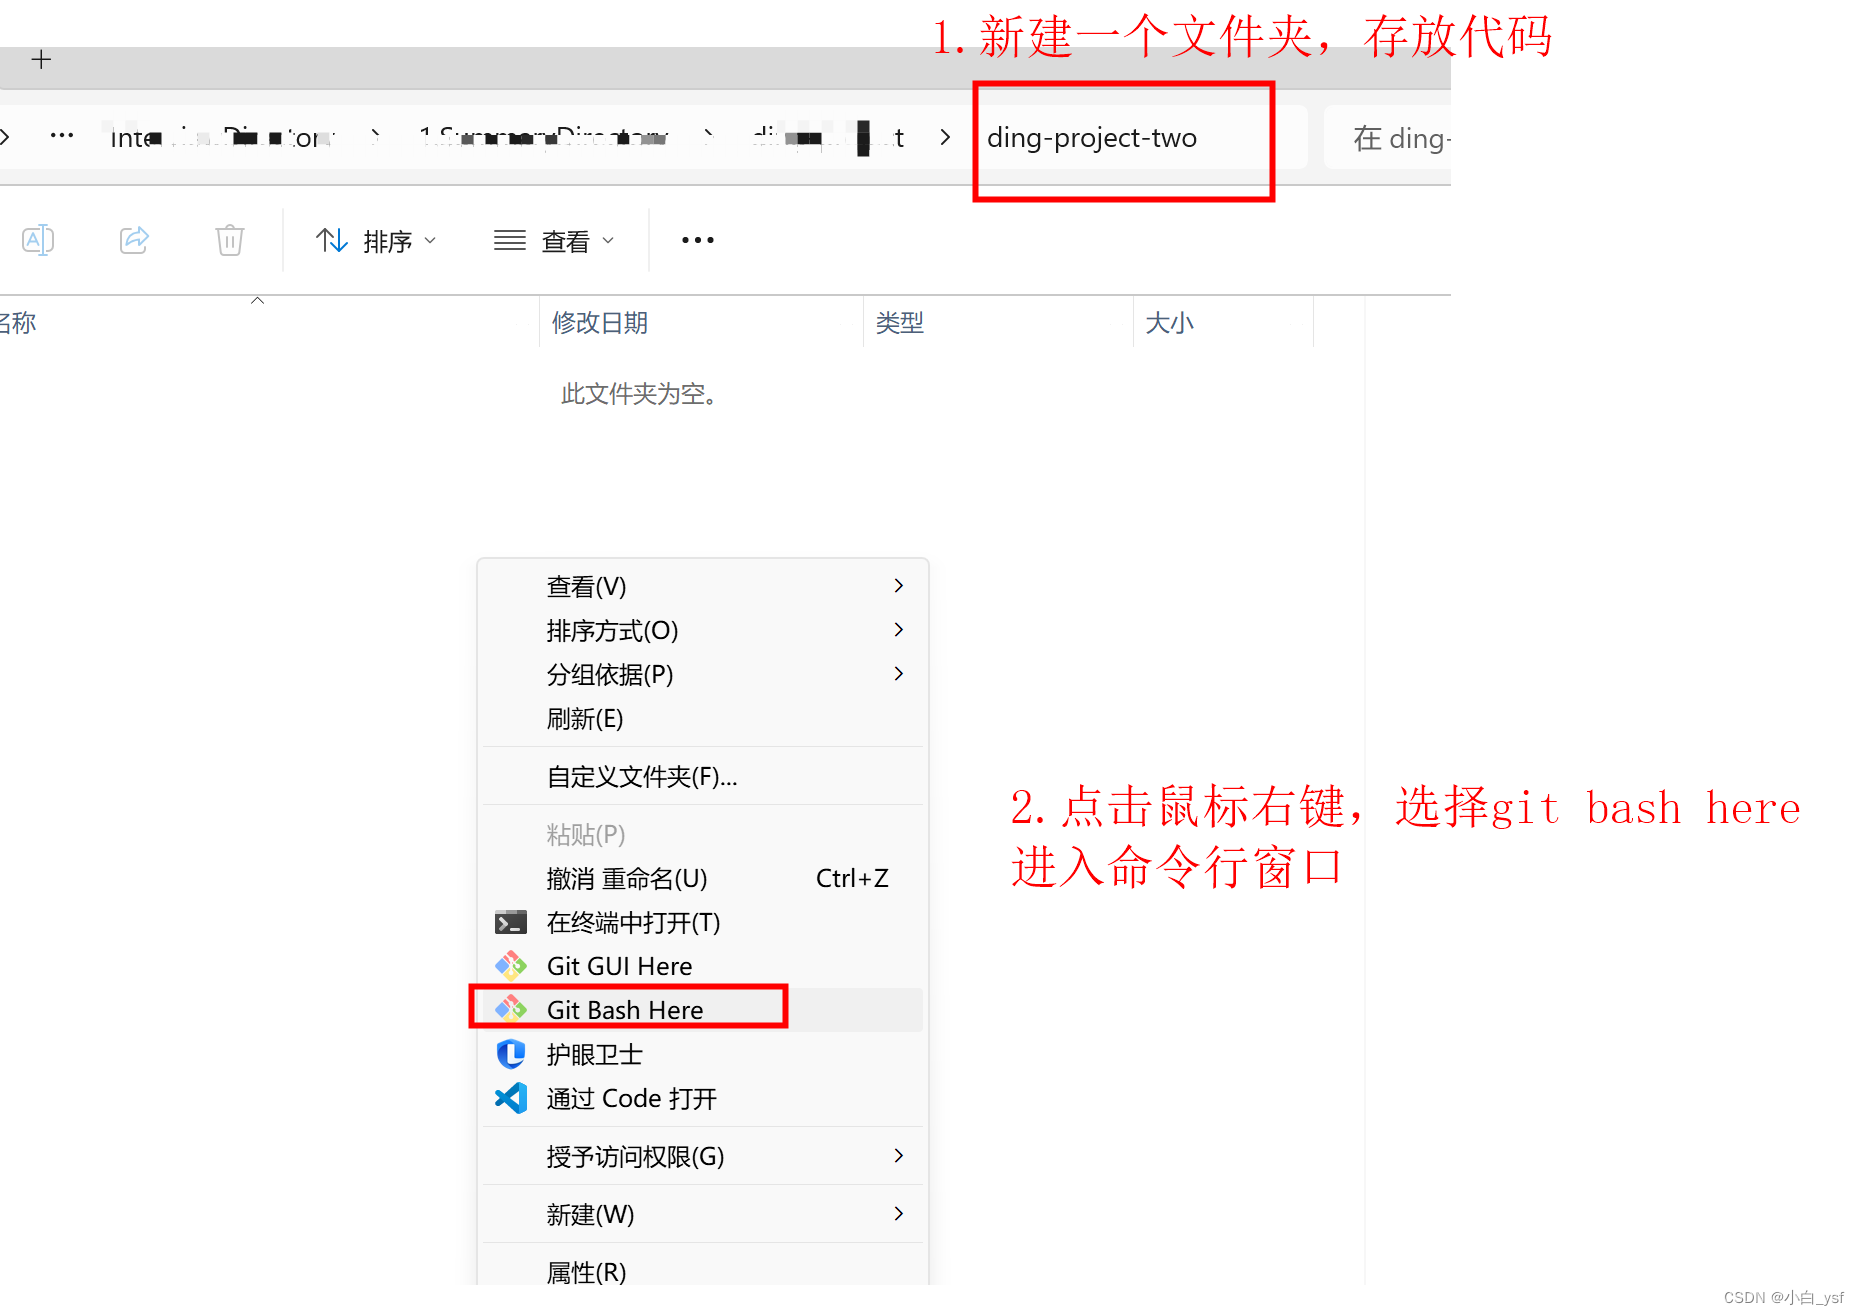Image resolution: width=1860 pixels, height=1315 pixels.
Task: Open the 查看 view dropdown
Action: 554,241
